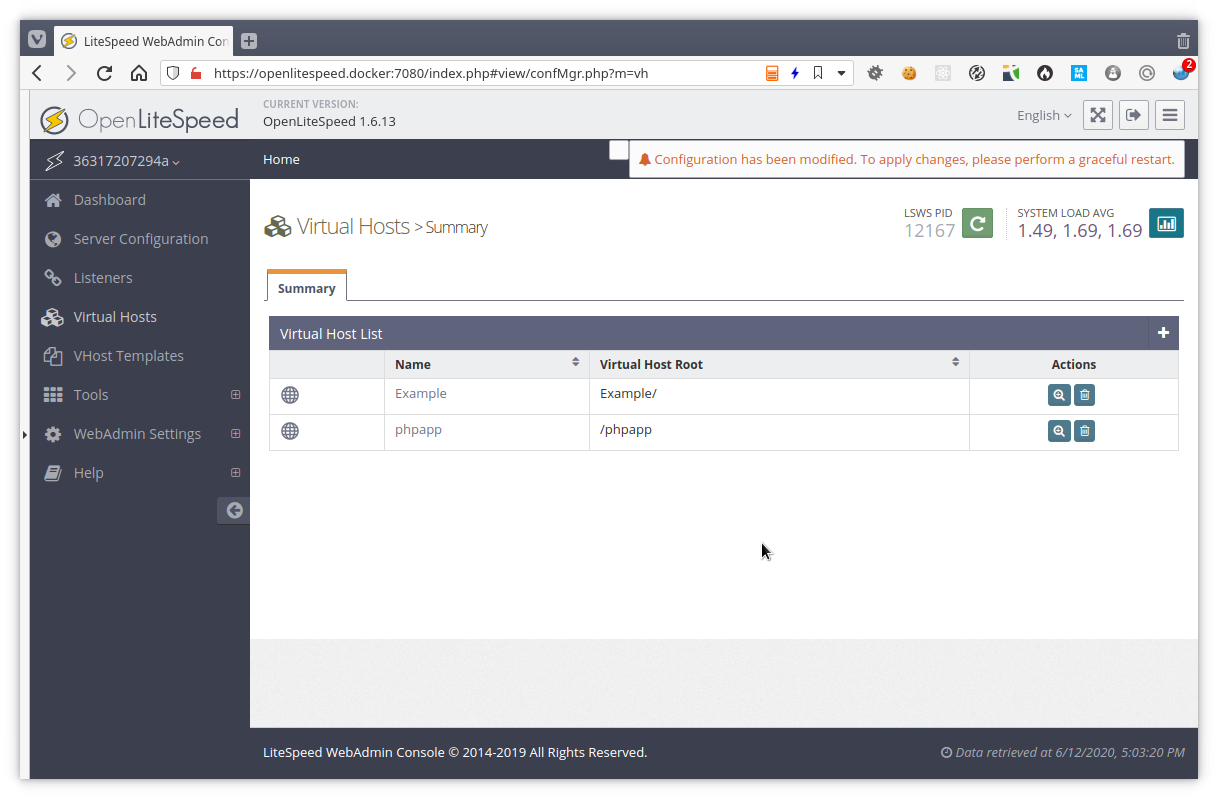This screenshot has width=1218, height=799.
Task: Toggle fullscreen using the expand arrows icon
Action: pos(1097,114)
